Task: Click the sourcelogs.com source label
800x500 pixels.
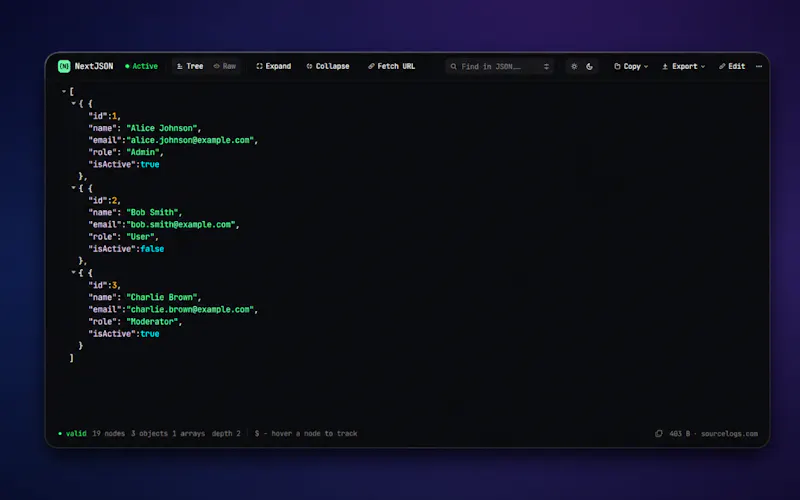Action: pyautogui.click(x=729, y=434)
